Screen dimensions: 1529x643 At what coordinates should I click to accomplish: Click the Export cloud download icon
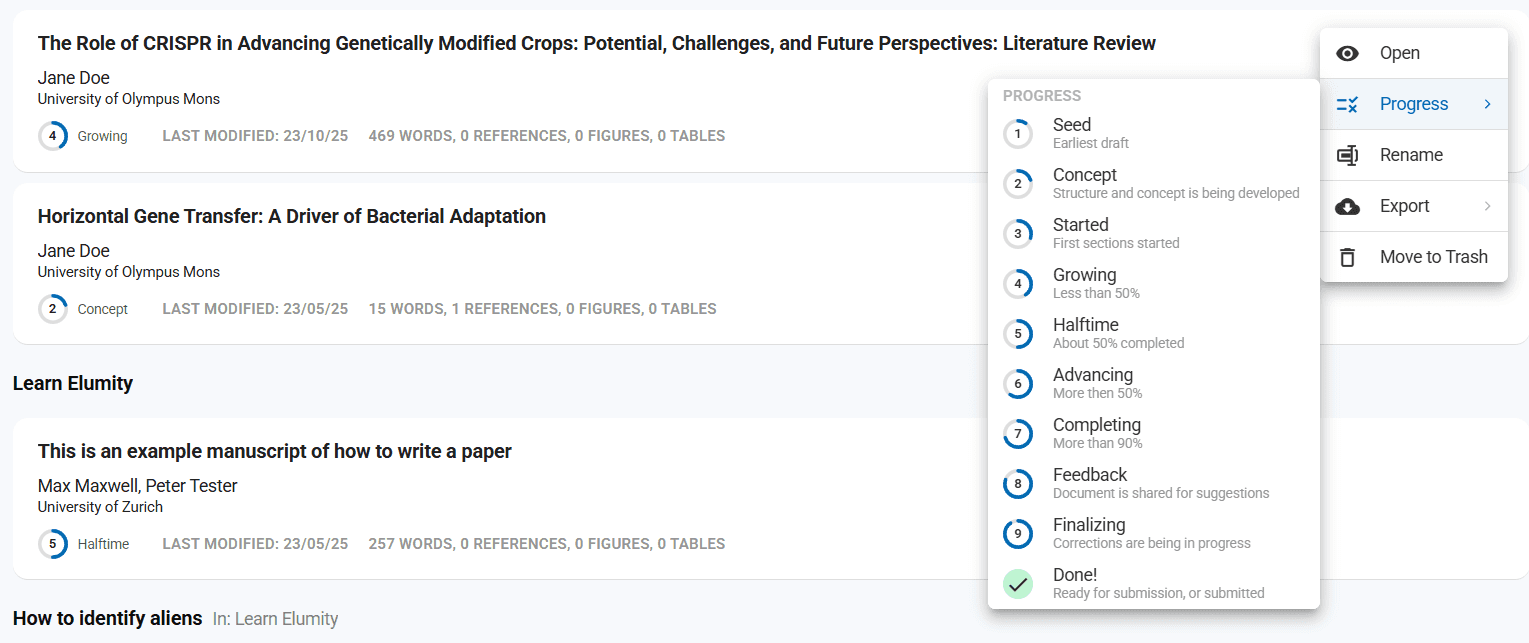pyautogui.click(x=1347, y=207)
